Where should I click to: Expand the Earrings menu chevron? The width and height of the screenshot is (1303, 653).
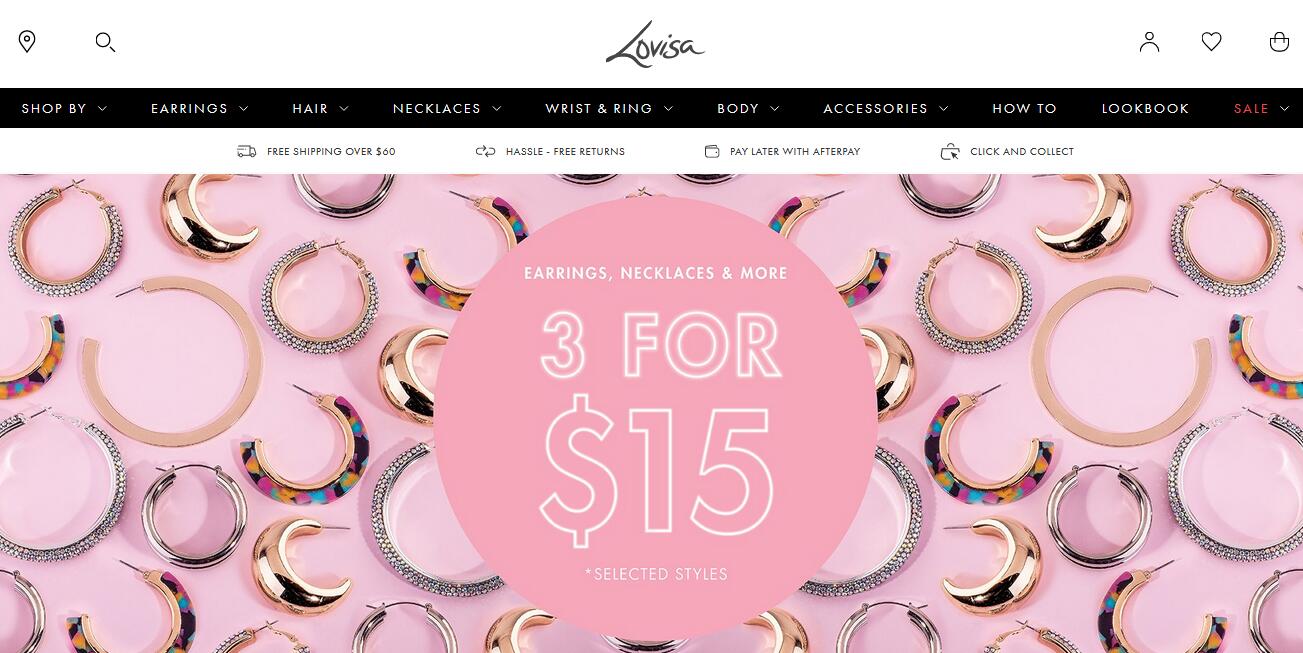pos(243,108)
